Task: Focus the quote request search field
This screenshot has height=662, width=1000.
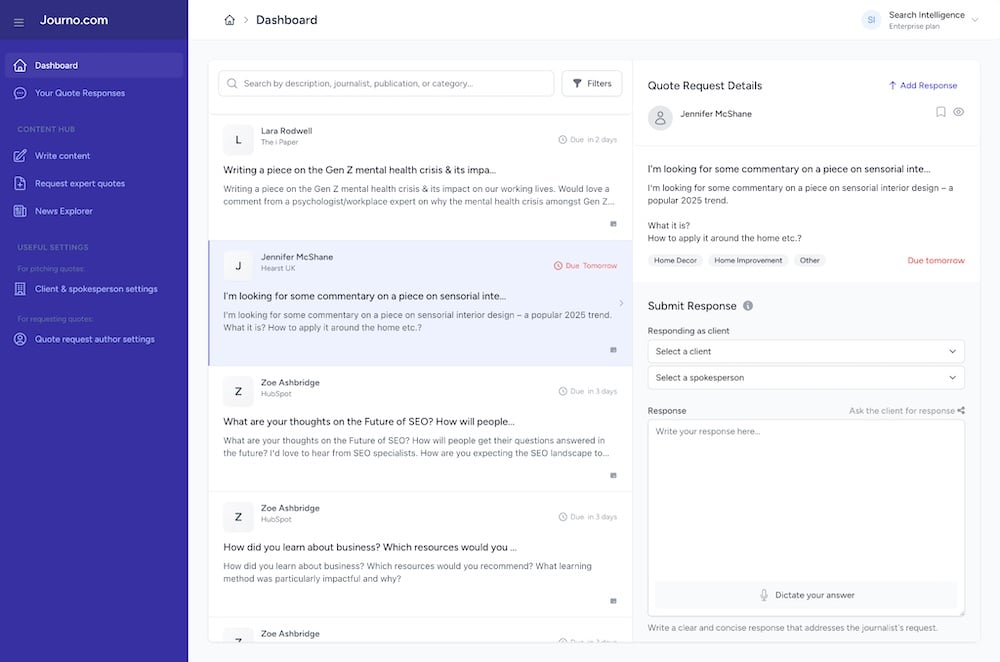Action: coord(390,84)
